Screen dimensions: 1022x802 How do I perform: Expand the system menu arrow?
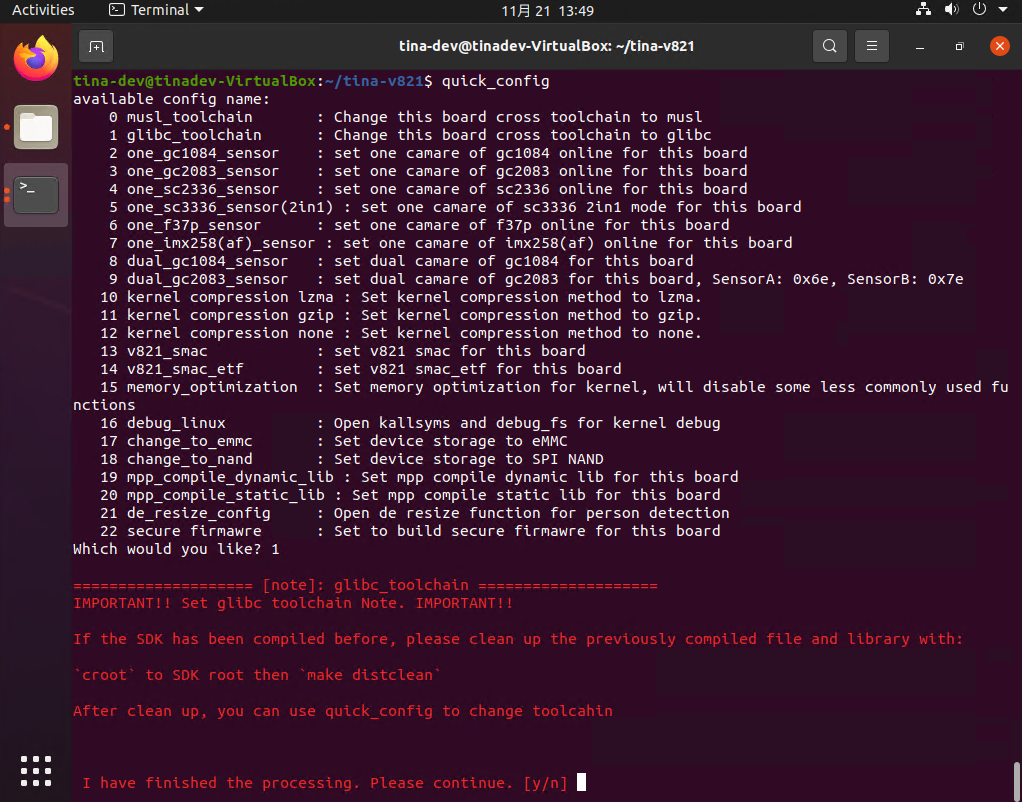[1002, 10]
